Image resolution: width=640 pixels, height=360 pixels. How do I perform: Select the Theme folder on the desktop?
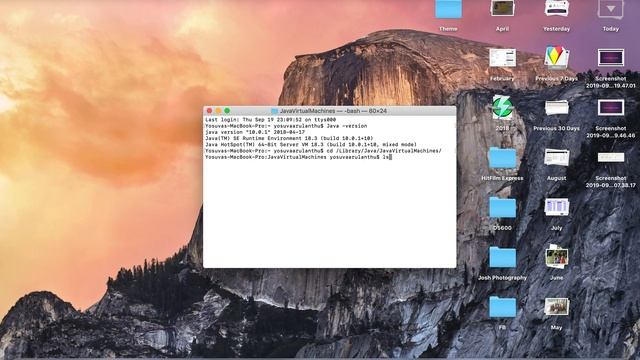448,9
